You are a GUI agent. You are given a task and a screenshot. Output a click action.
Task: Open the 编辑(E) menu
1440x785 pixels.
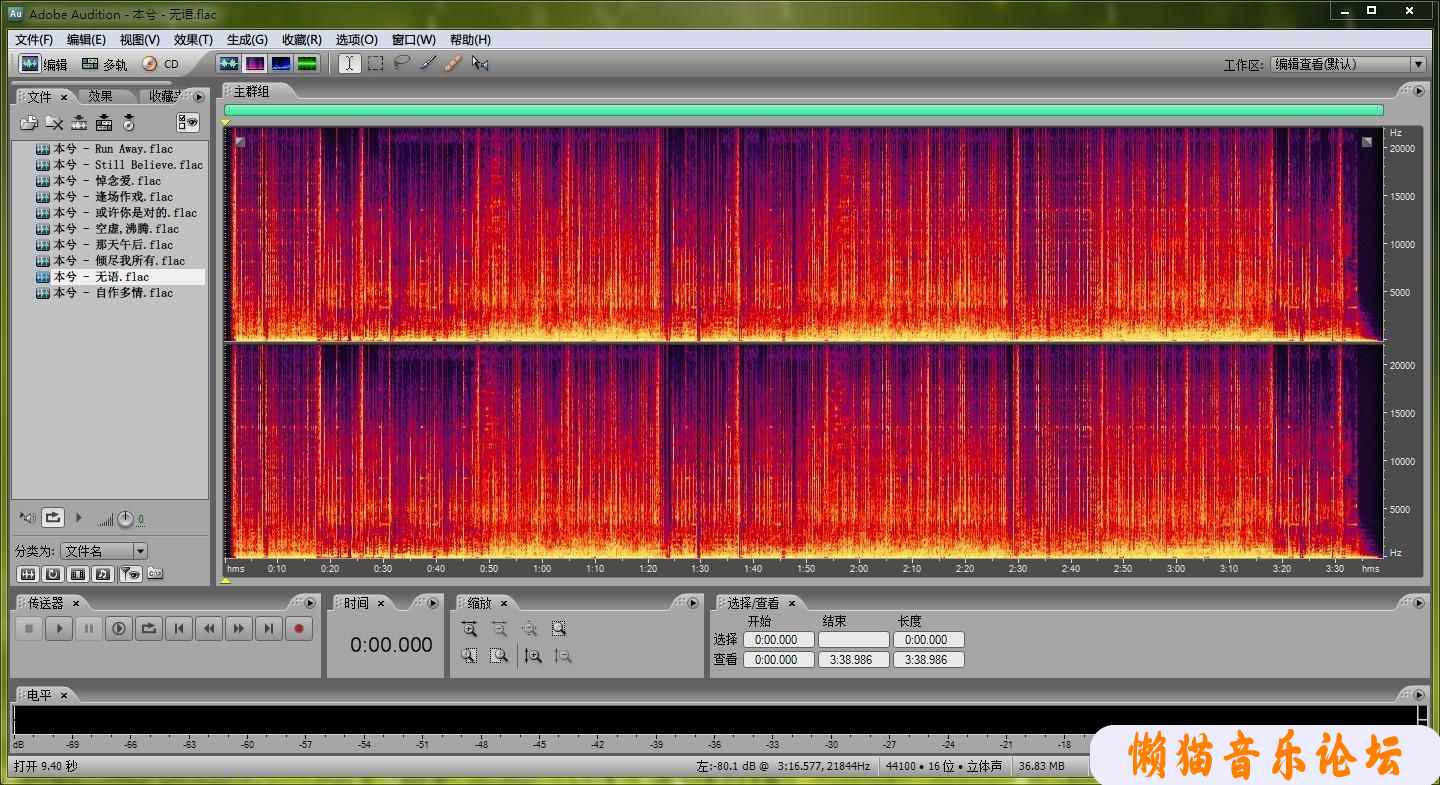tap(86, 40)
